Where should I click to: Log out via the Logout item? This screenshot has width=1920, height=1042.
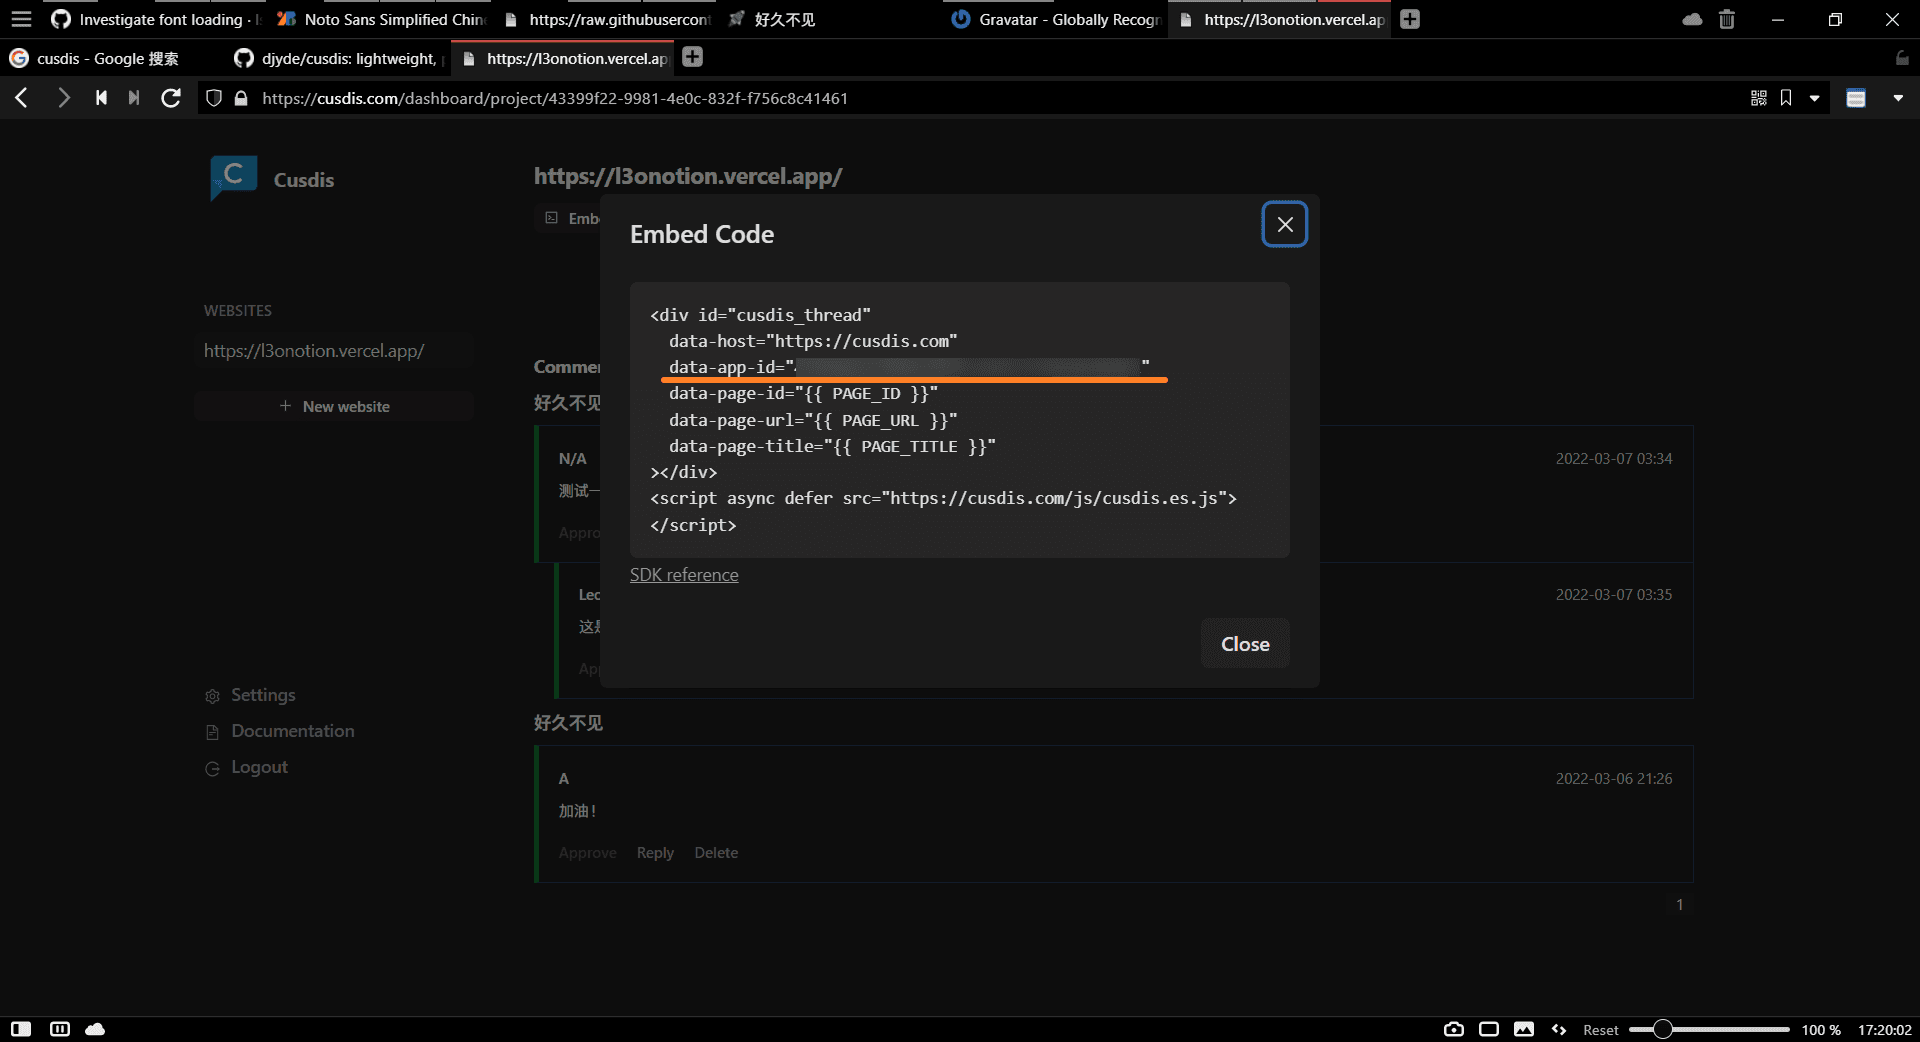click(x=247, y=767)
